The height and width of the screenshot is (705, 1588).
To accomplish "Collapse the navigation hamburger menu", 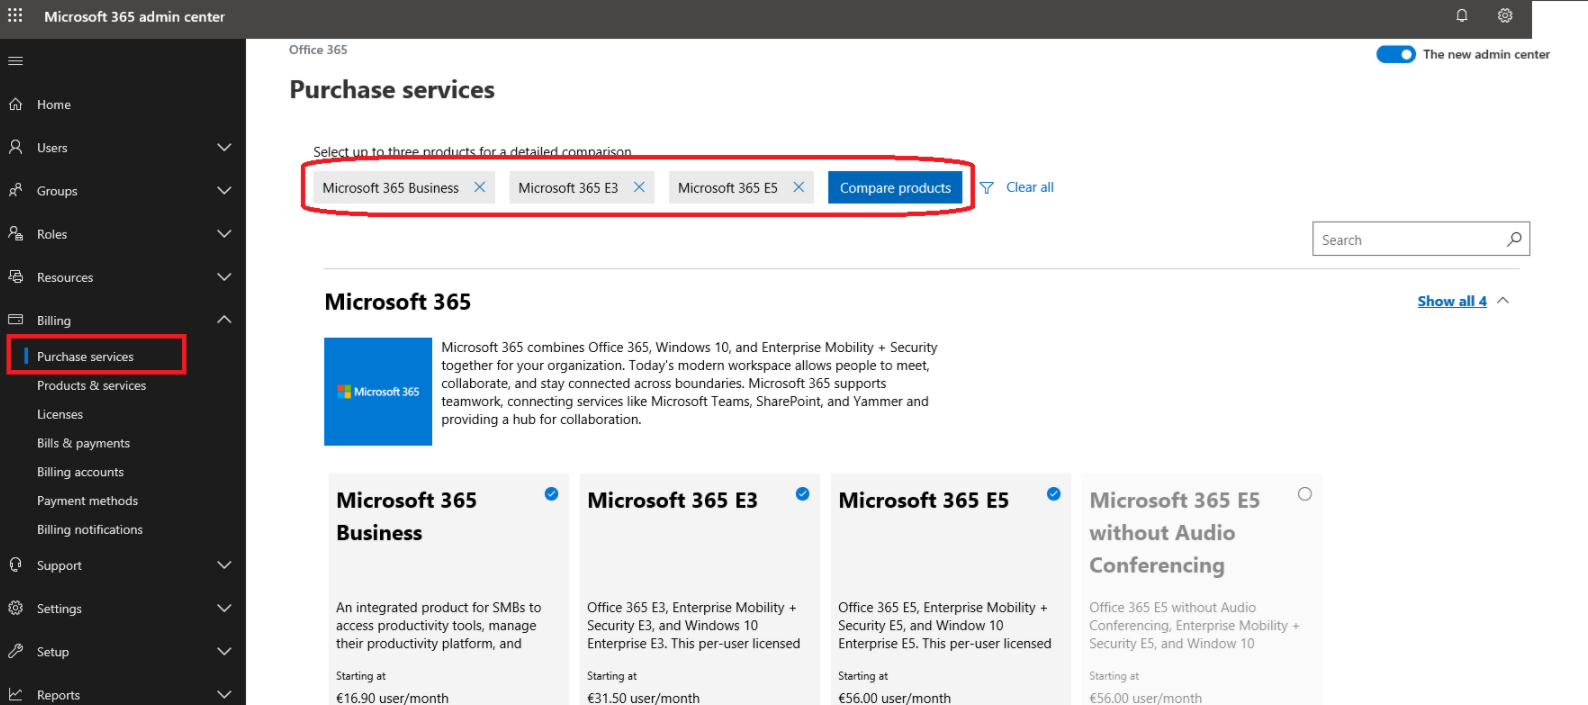I will (x=15, y=61).
